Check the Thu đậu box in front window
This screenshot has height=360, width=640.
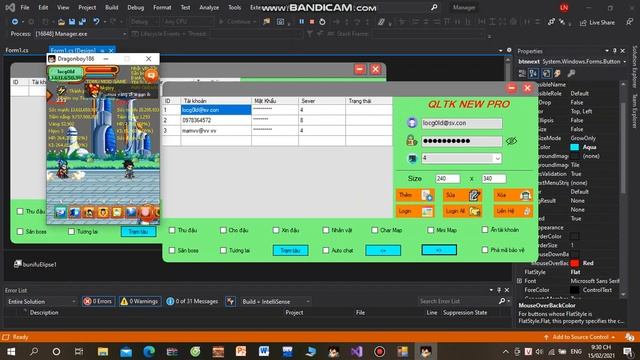pos(172,230)
